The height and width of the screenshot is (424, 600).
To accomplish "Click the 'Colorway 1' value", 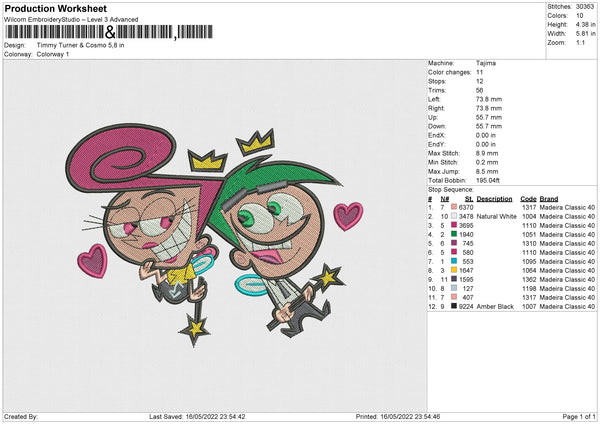I will (53, 54).
